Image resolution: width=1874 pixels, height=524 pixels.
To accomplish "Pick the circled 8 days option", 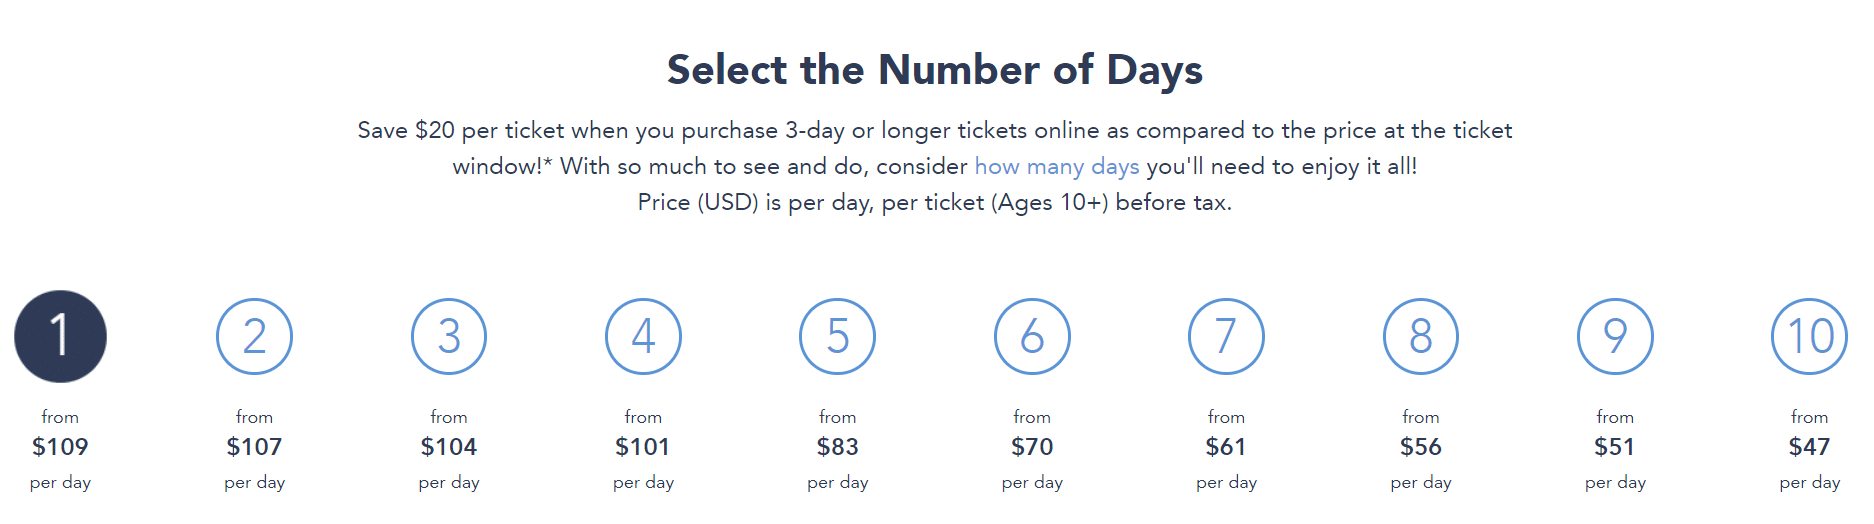I will click(x=1421, y=336).
